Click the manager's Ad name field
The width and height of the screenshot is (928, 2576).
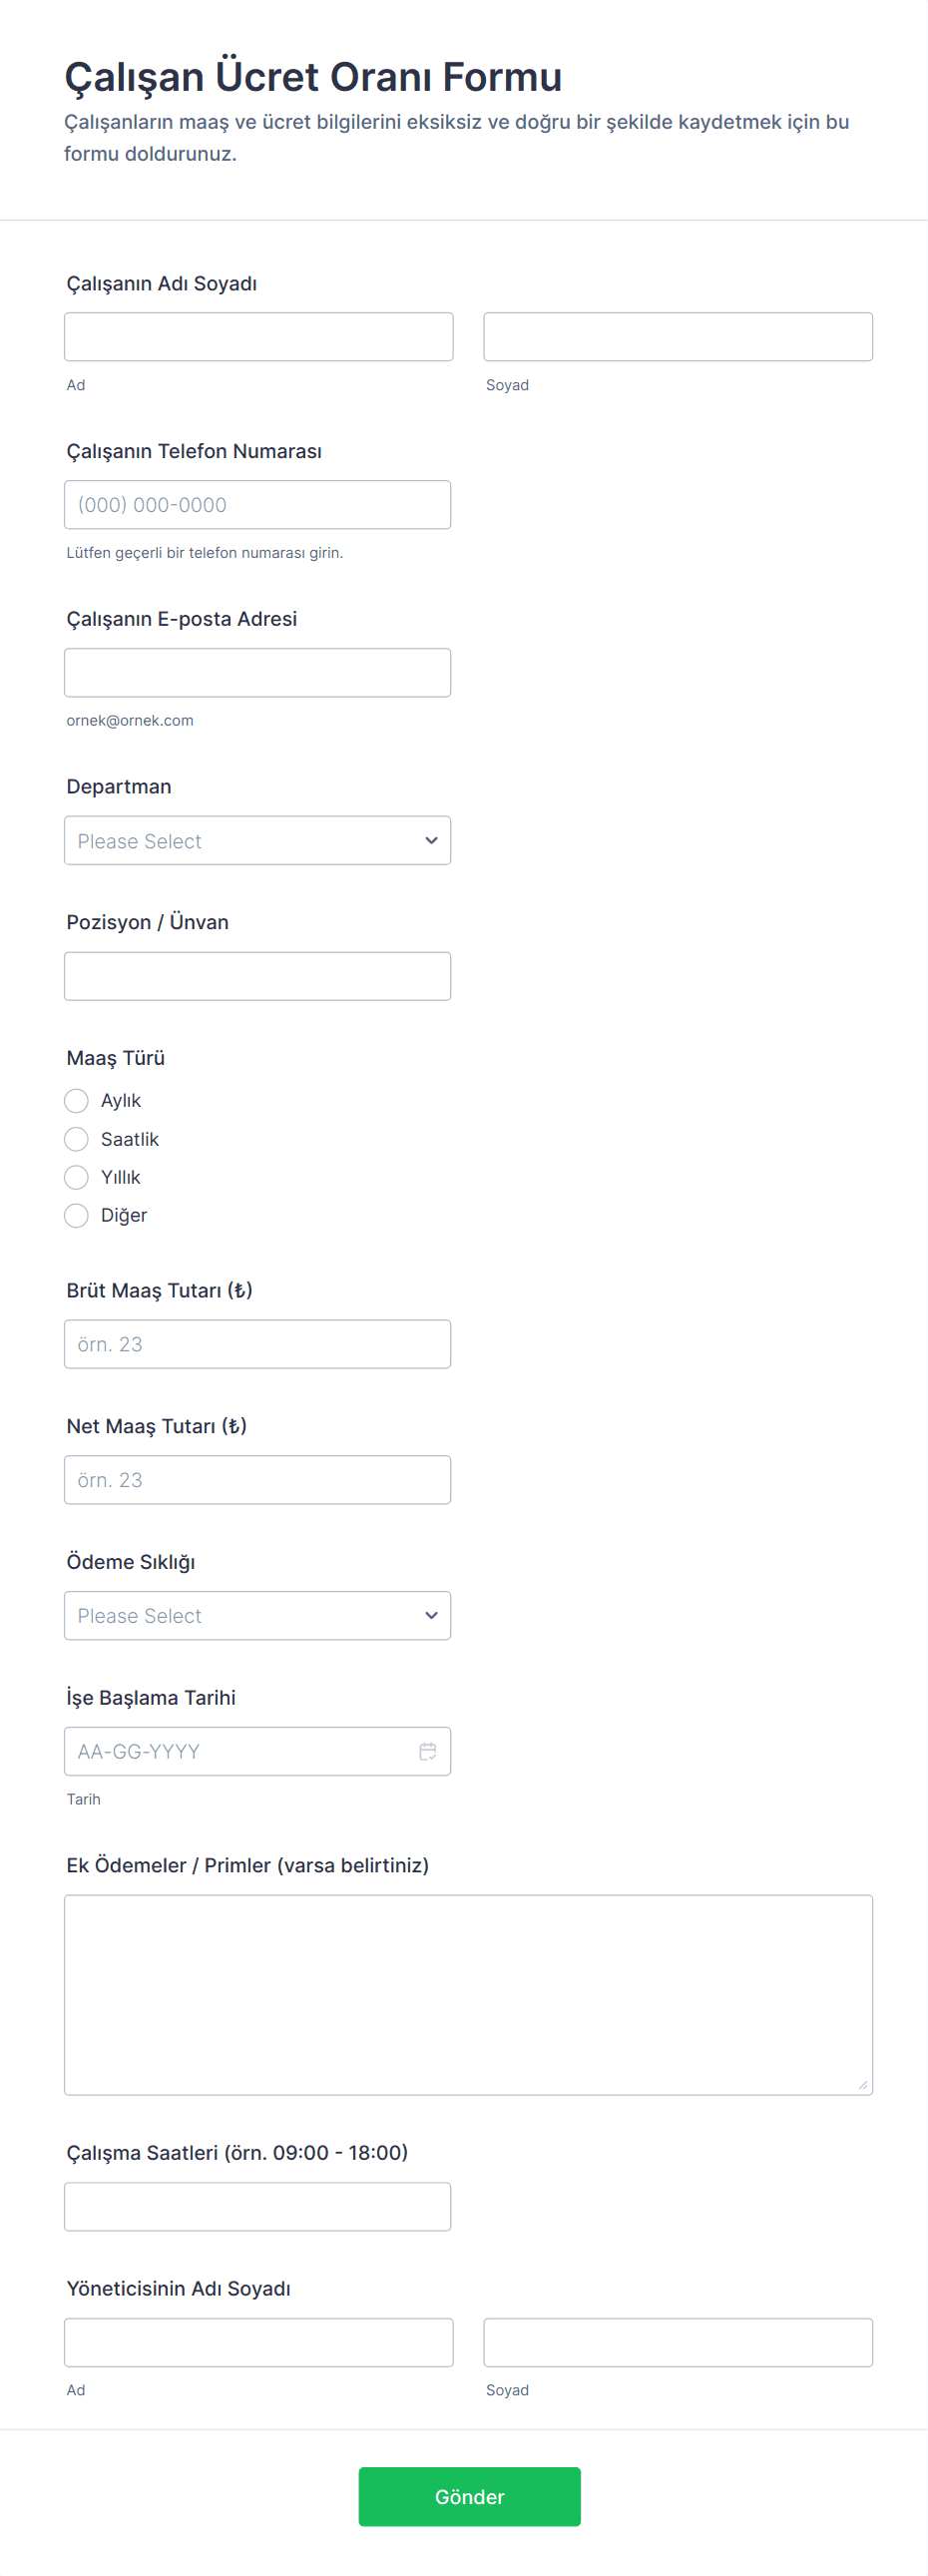coord(258,2342)
